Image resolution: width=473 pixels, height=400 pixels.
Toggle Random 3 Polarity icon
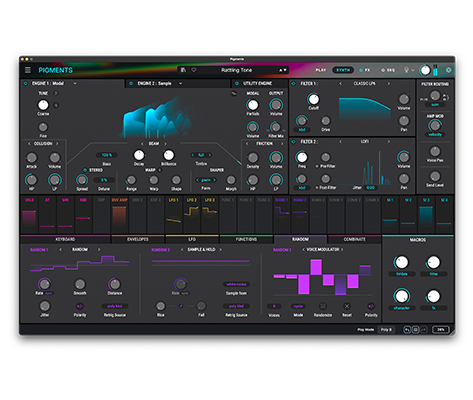[x=371, y=306]
